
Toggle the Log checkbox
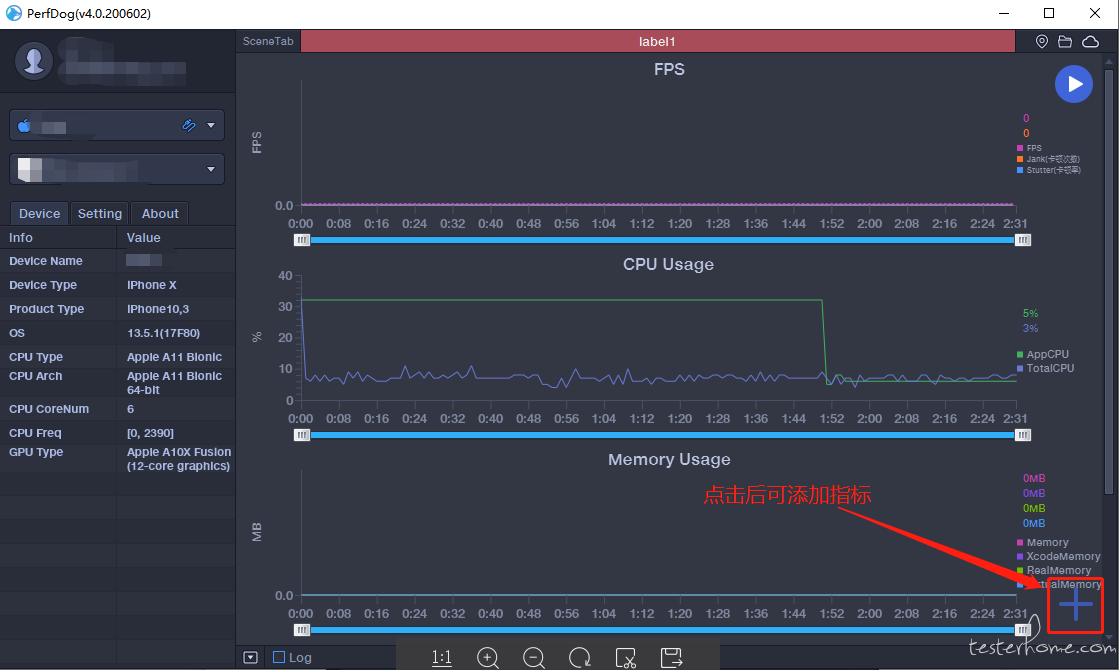[279, 657]
